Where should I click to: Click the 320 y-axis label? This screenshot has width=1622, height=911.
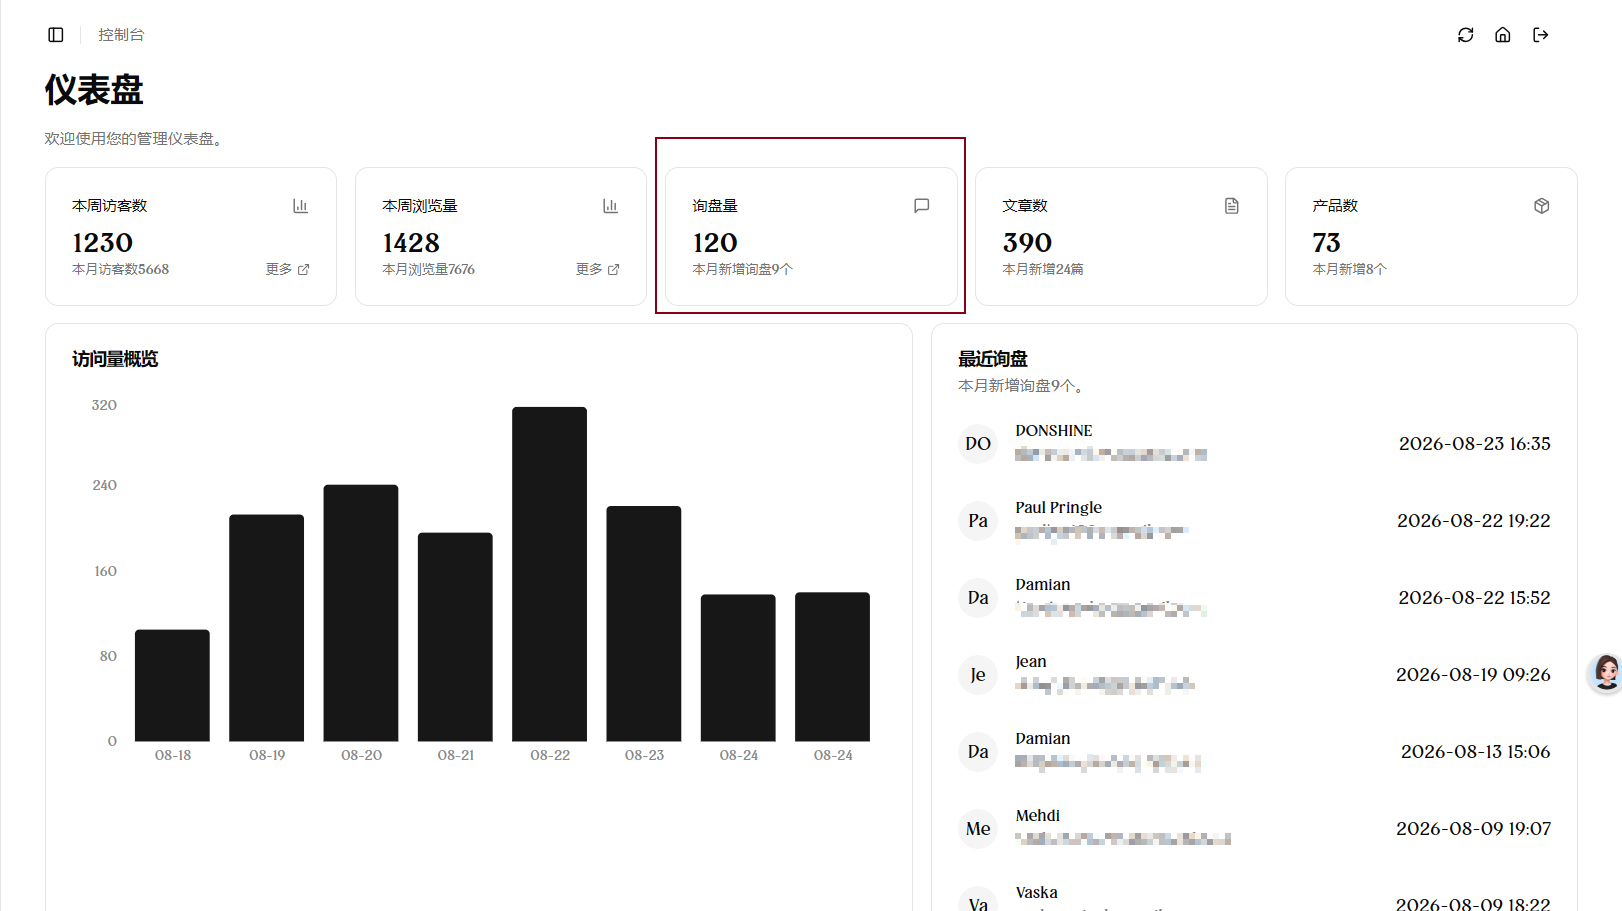pos(104,405)
